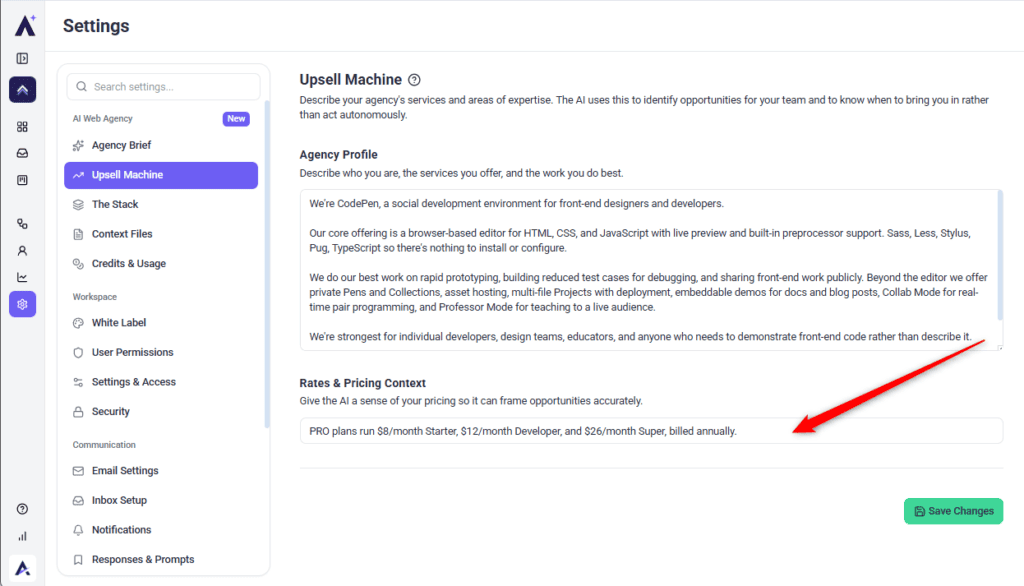1024x586 pixels.
Task: Click the Notifications bell icon
Action: tap(78, 530)
